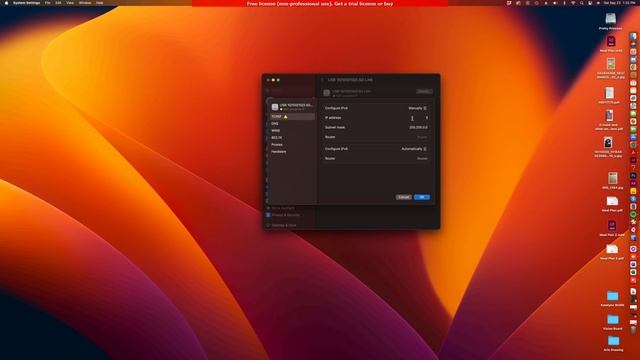Open the Edit menu
The width and height of the screenshot is (640, 360).
[x=58, y=3]
